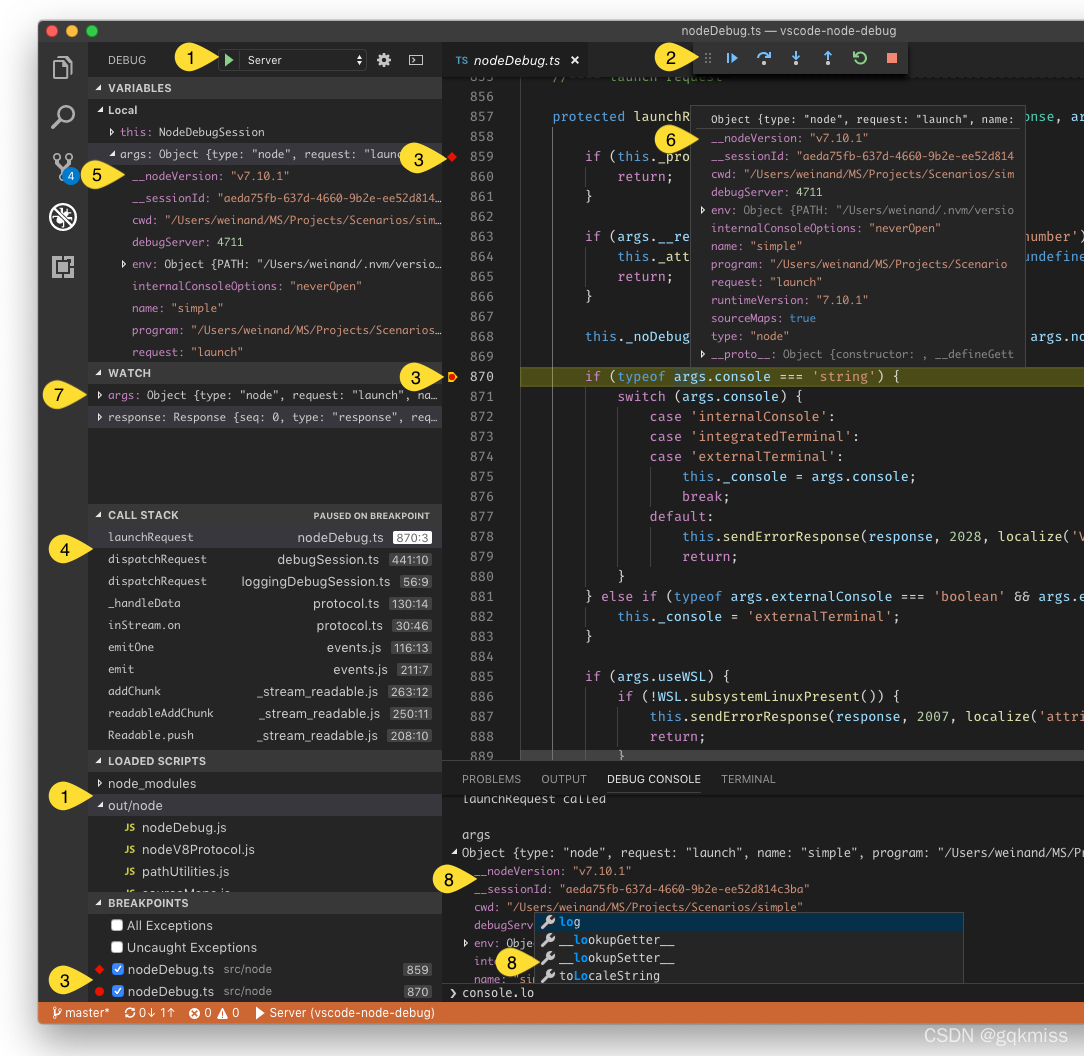This screenshot has height=1056, width=1084.
Task: Step Over in debug toolbar
Action: tap(763, 59)
